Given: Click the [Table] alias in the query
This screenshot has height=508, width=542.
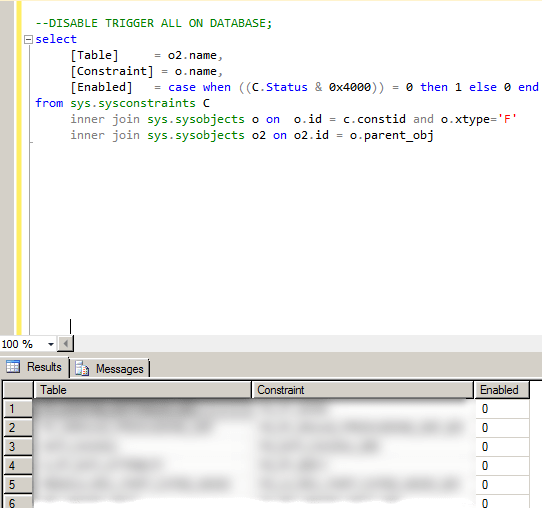Looking at the screenshot, I should click(94, 55).
